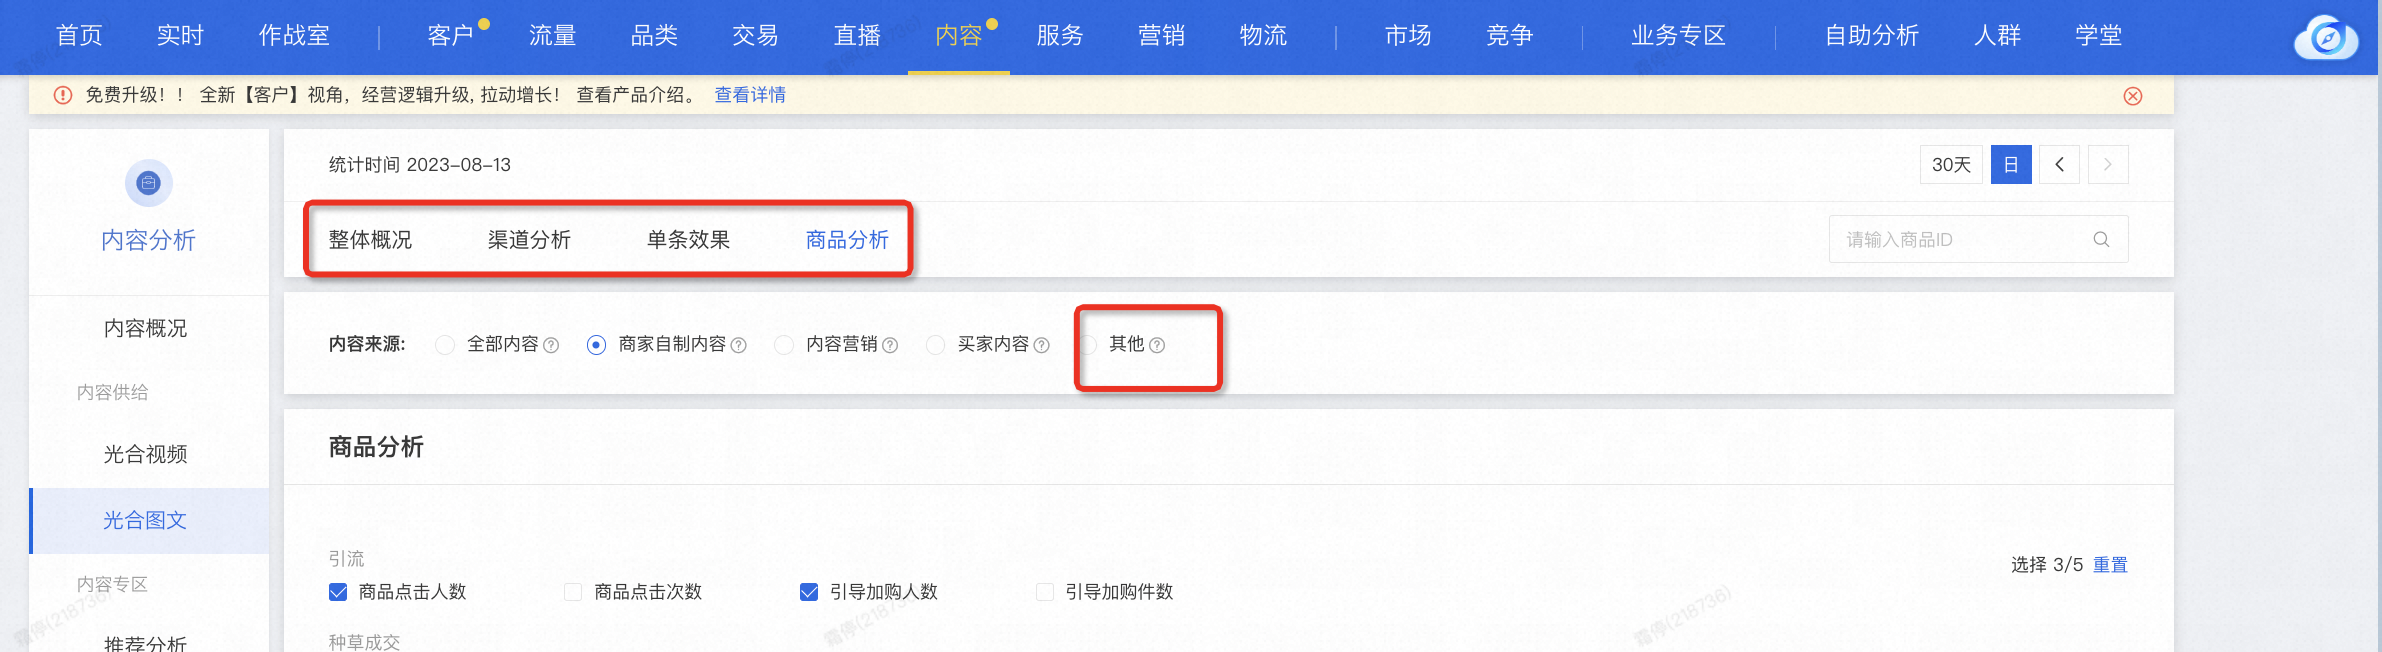Open 光合视频 in sidebar
The width and height of the screenshot is (2382, 652).
click(x=146, y=454)
